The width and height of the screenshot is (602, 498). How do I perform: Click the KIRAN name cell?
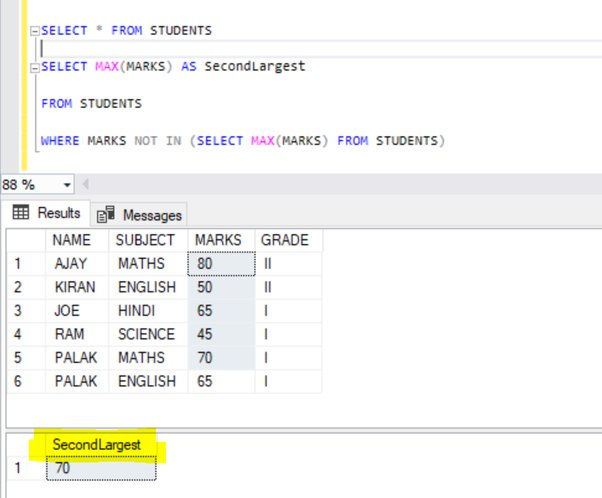pos(77,287)
